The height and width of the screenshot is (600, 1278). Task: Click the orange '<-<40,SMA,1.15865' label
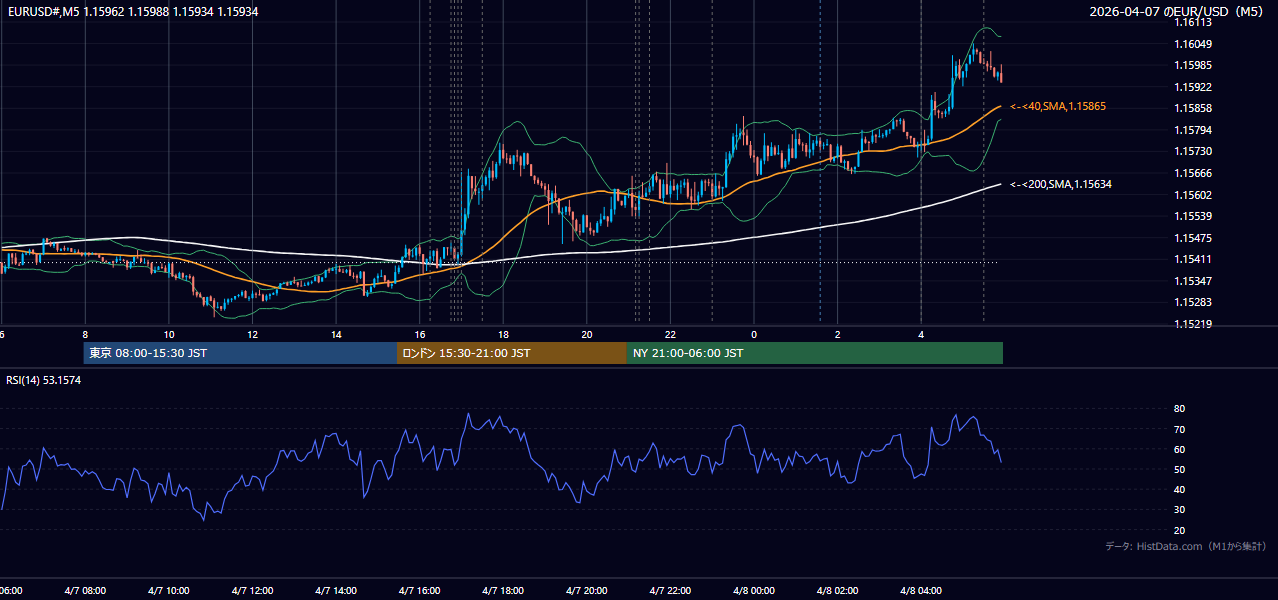(1058, 106)
